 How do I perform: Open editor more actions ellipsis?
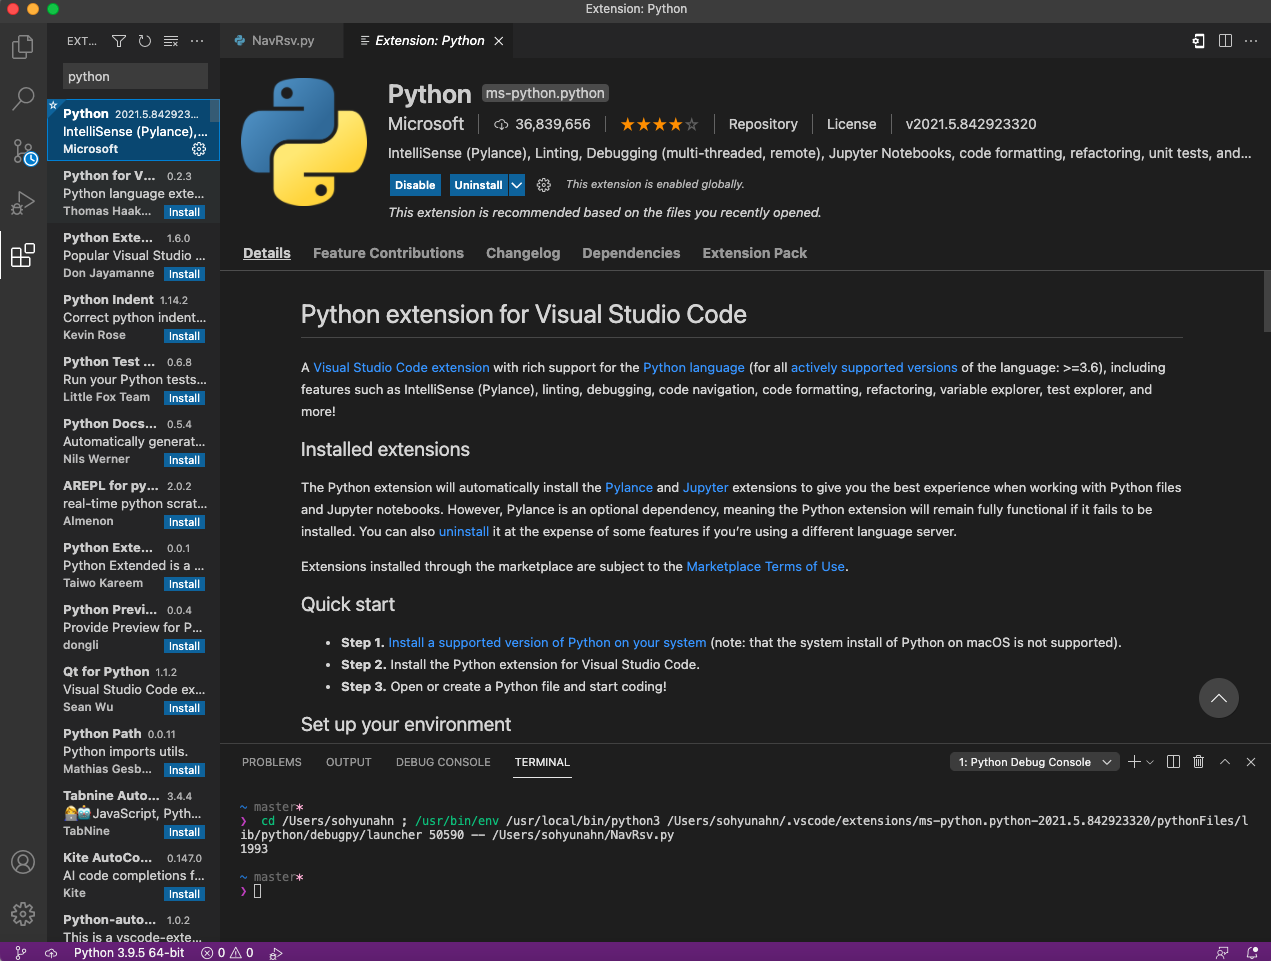click(1251, 41)
